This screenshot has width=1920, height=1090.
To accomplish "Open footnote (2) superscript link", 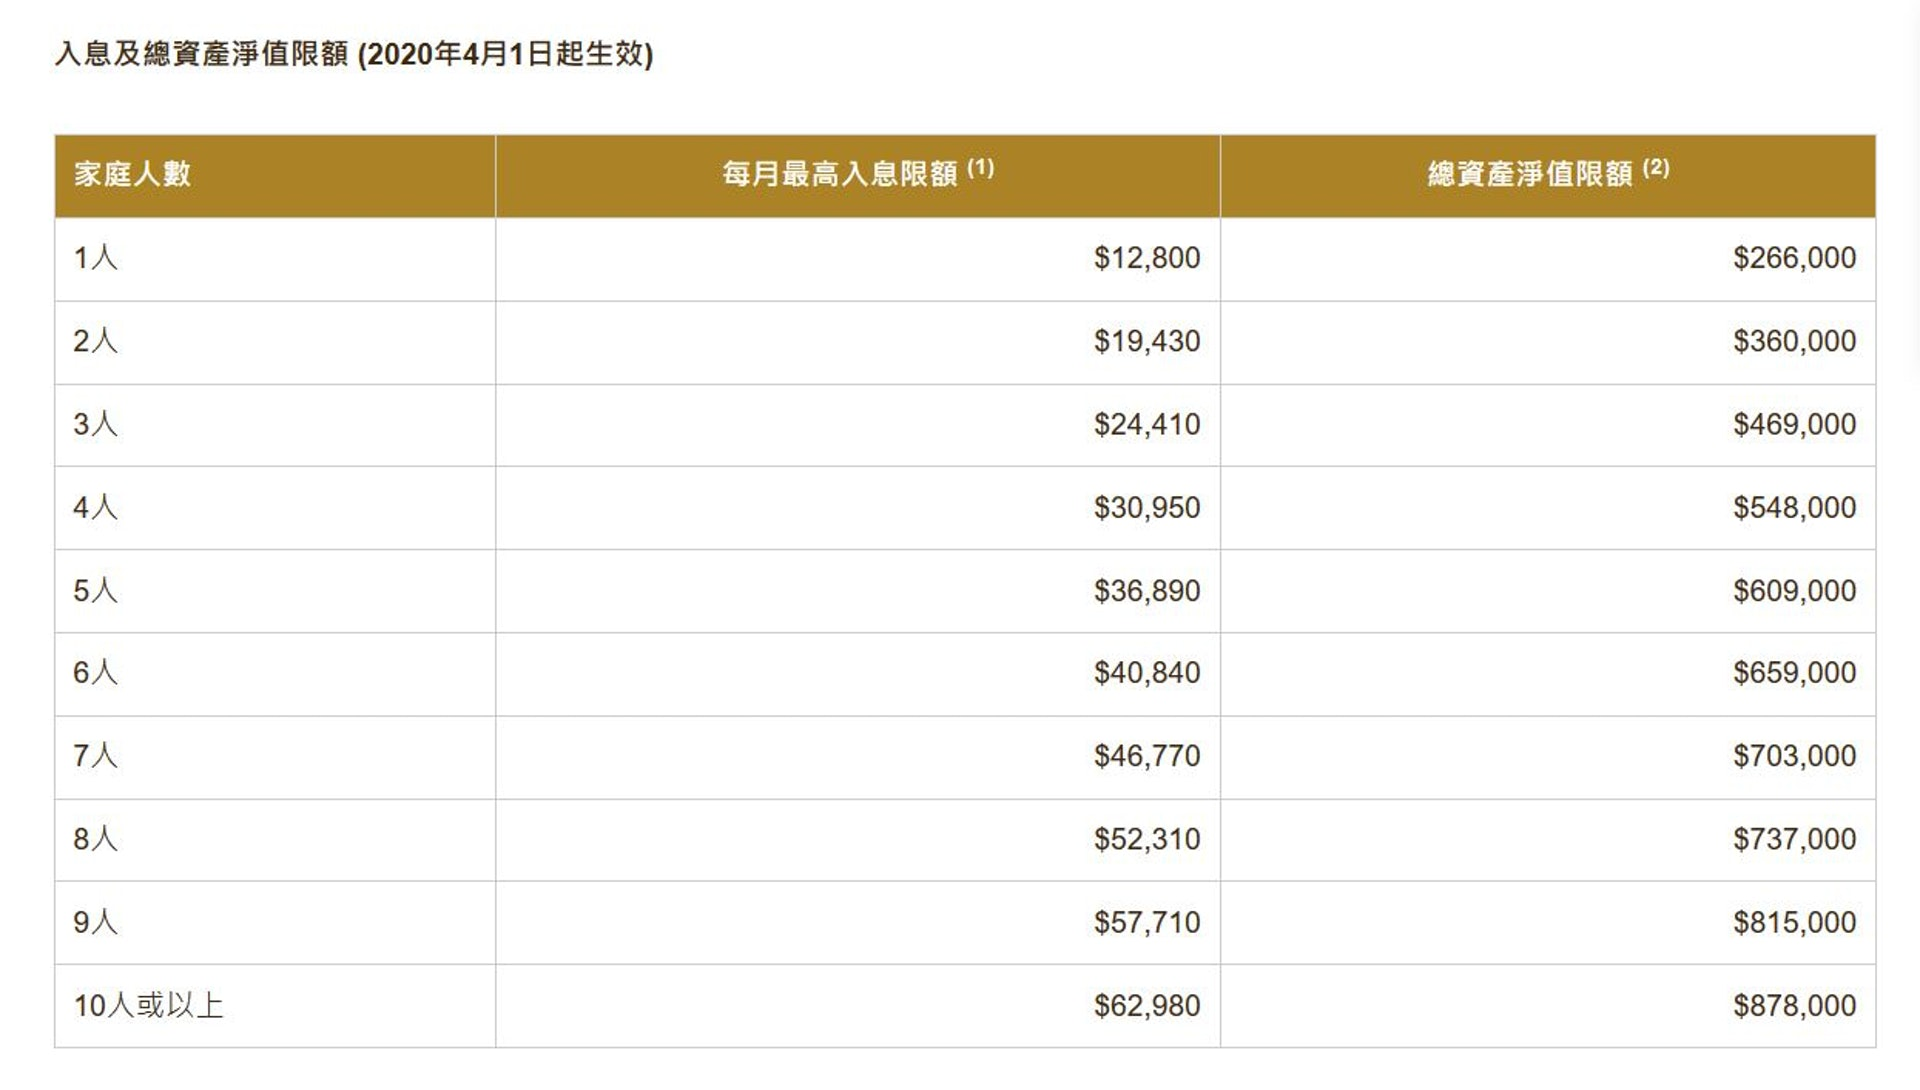I will (x=1656, y=167).
